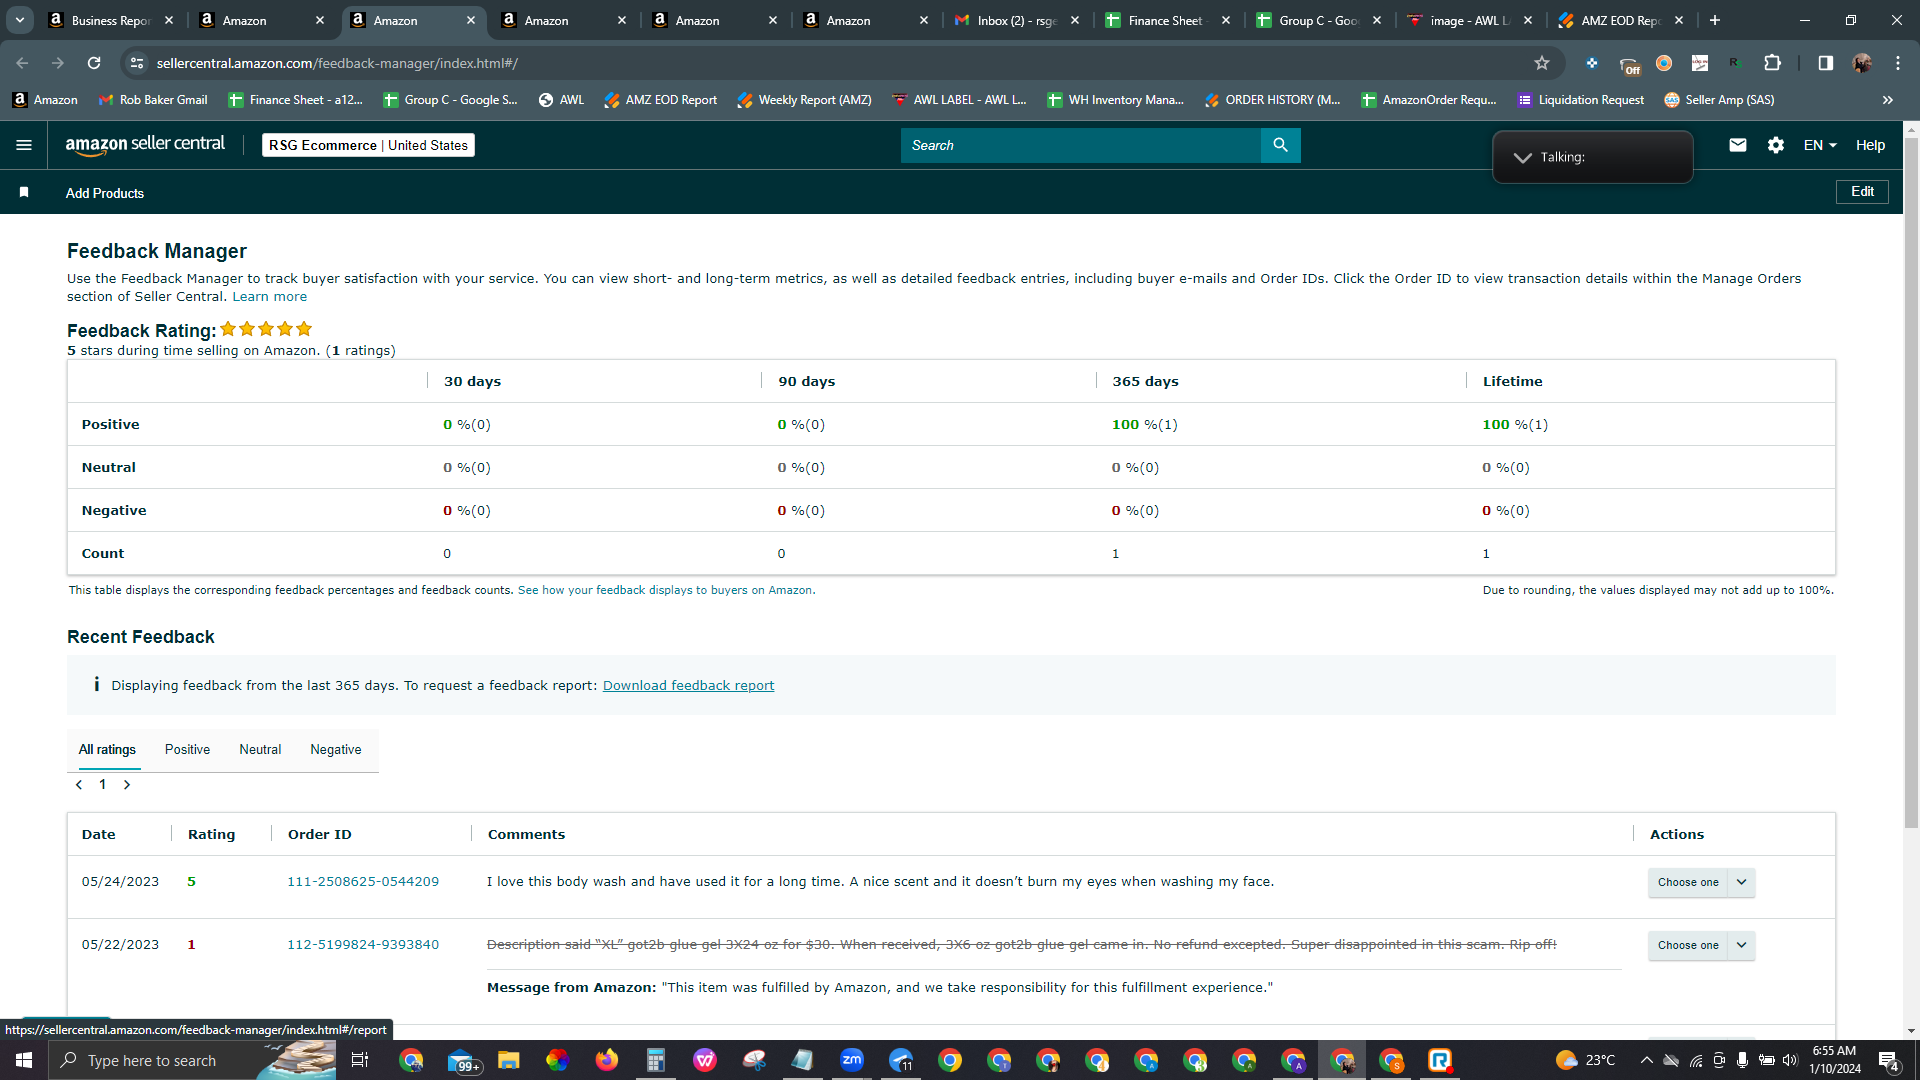1920x1080 pixels.
Task: Open the Windows notification center
Action: tap(1889, 1061)
